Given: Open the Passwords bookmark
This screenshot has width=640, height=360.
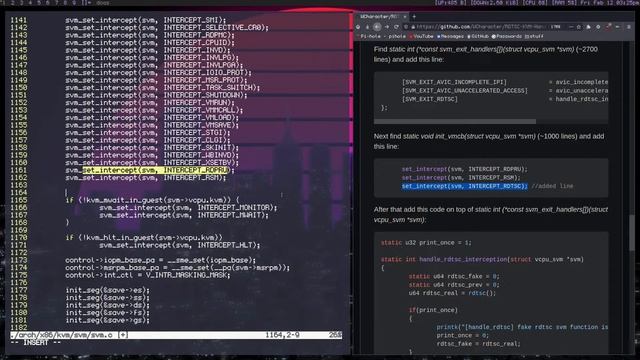Looking at the screenshot, I should click(506, 36).
